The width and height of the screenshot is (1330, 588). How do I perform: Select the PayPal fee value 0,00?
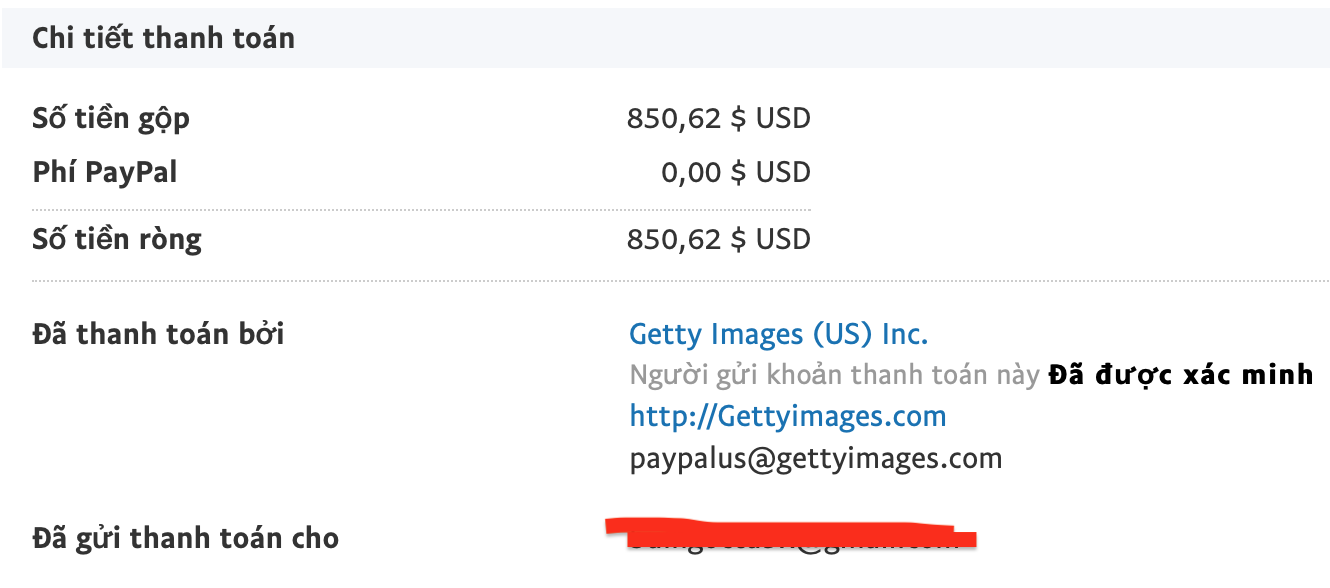pos(691,172)
